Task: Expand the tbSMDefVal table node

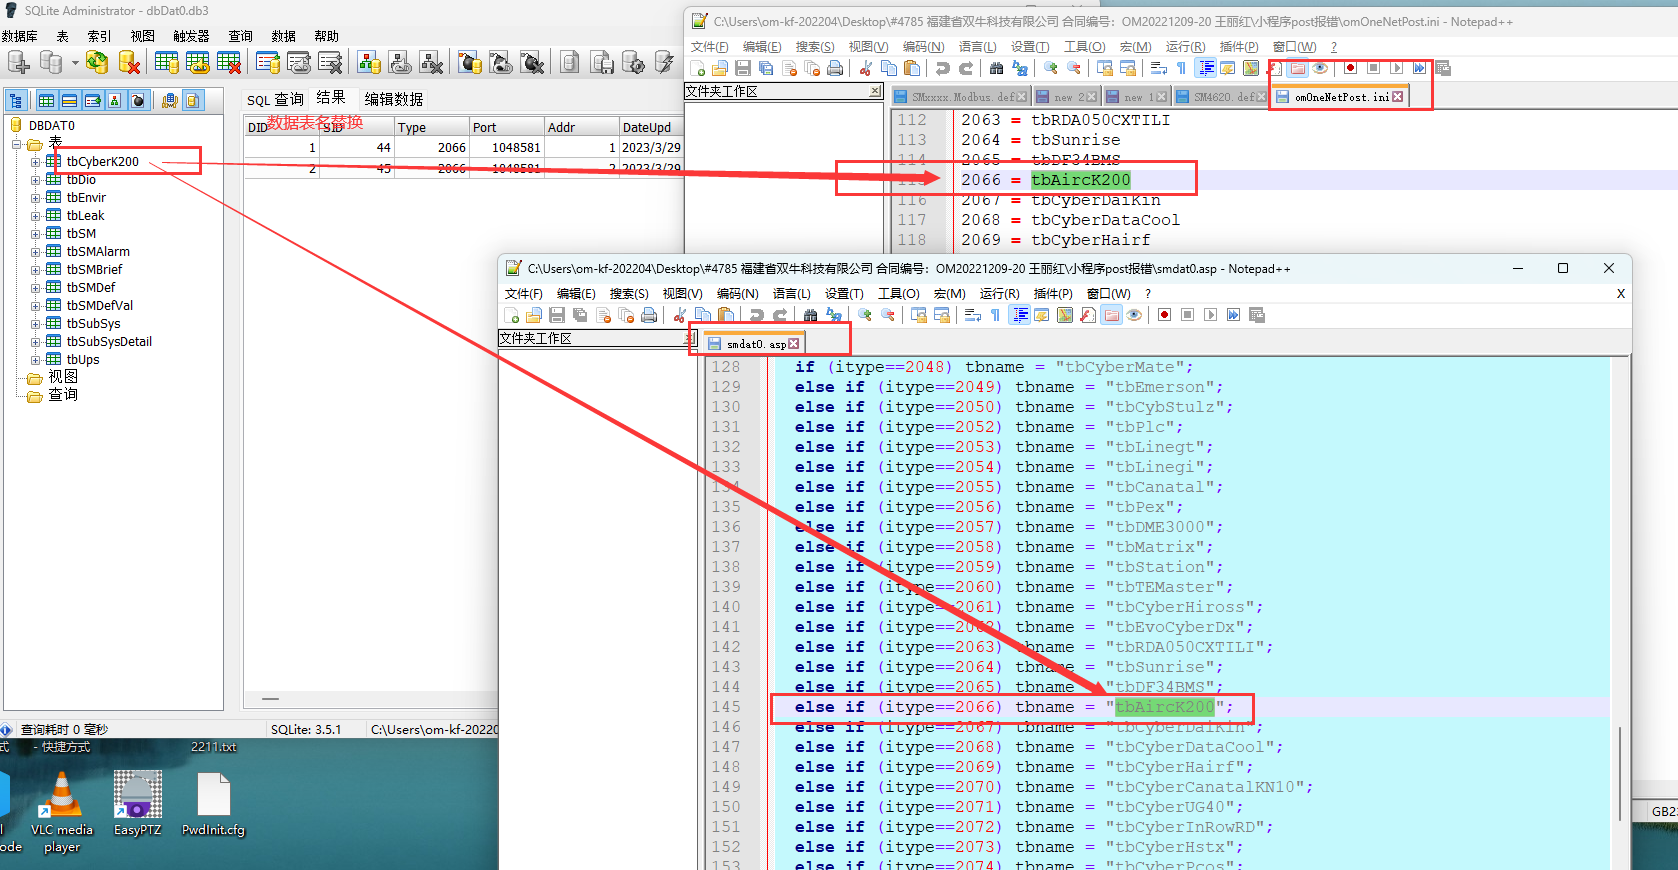Action: pos(36,306)
